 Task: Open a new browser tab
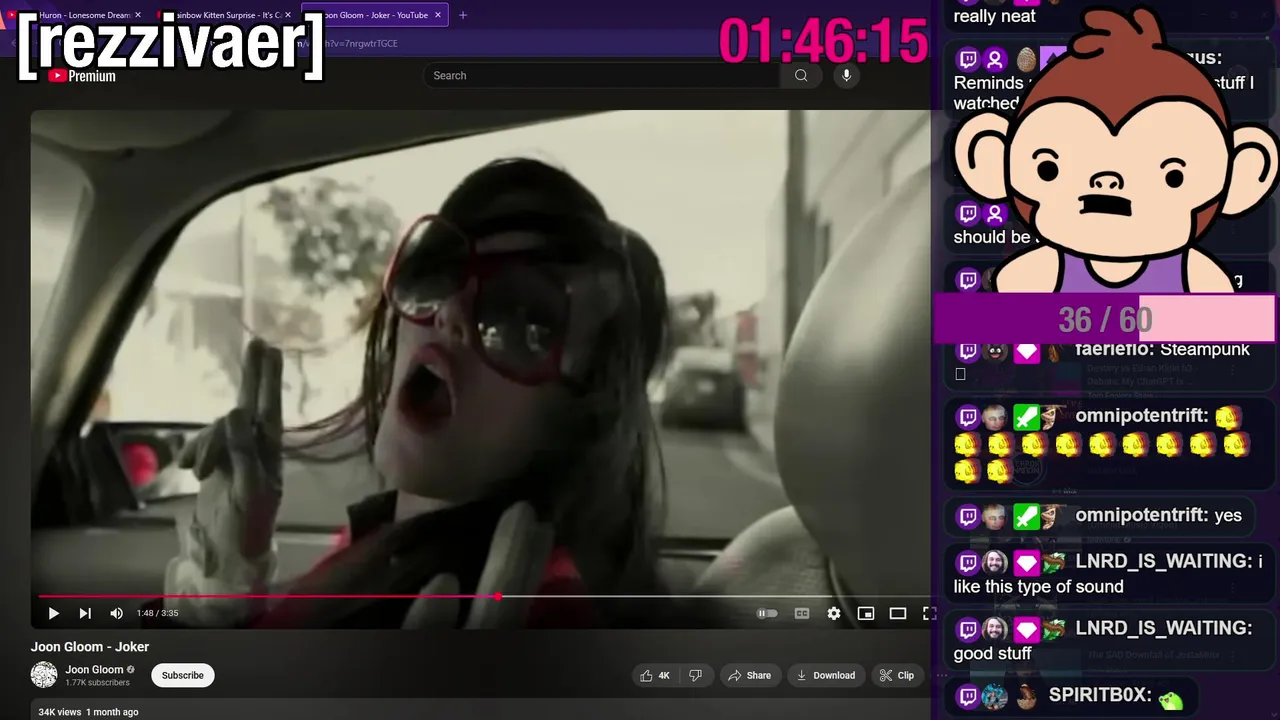pos(462,15)
